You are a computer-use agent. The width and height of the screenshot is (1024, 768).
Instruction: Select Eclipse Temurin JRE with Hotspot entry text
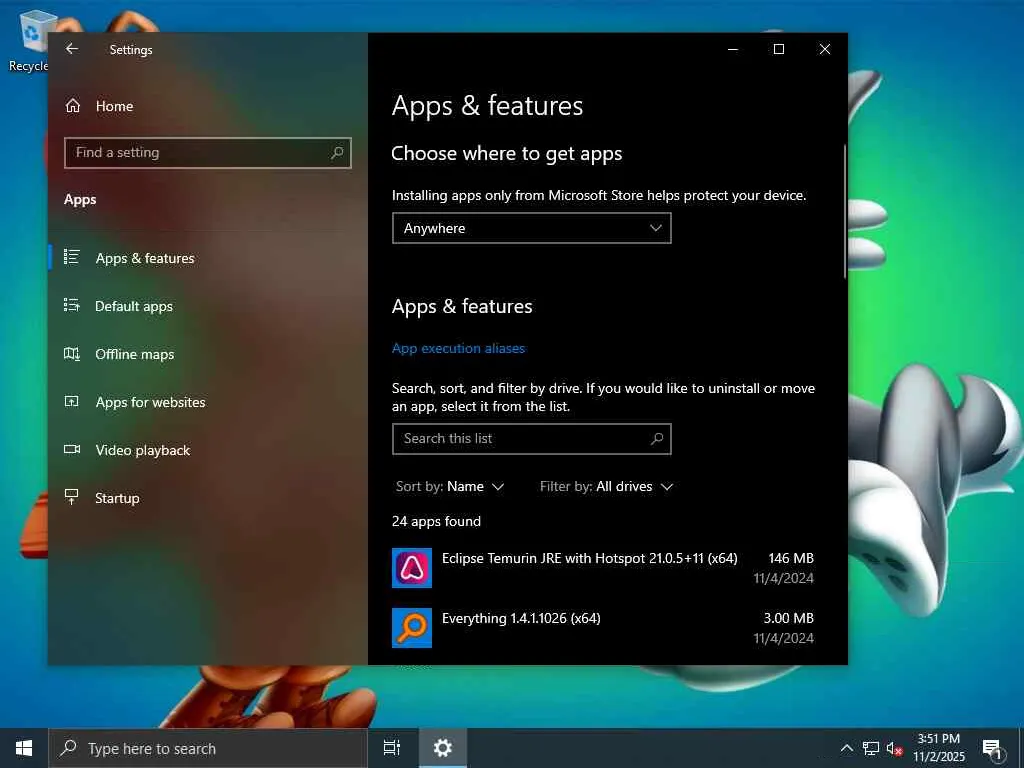tap(590, 558)
